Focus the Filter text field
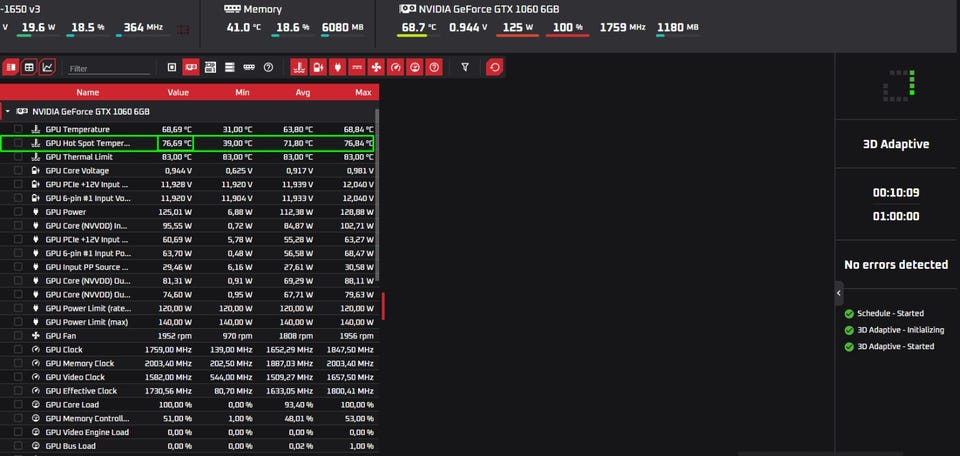 [109, 69]
